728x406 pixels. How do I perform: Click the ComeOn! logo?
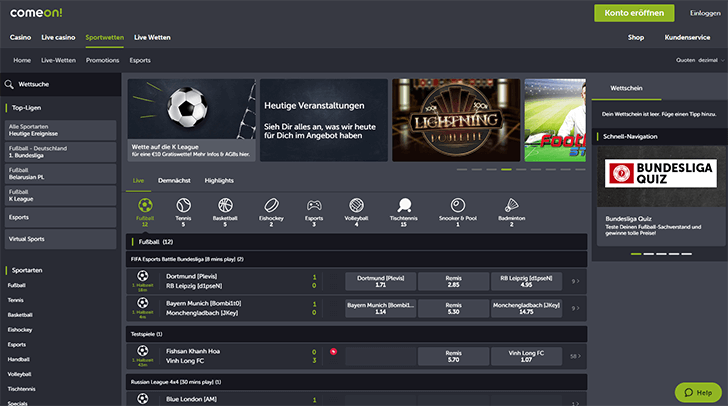click(x=36, y=13)
